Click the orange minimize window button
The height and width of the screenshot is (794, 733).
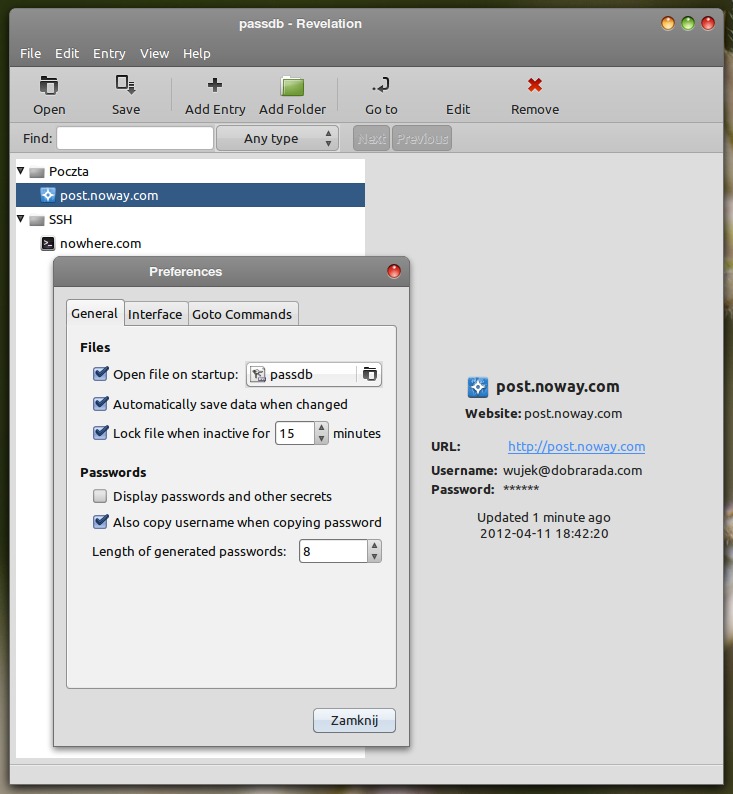pyautogui.click(x=668, y=23)
